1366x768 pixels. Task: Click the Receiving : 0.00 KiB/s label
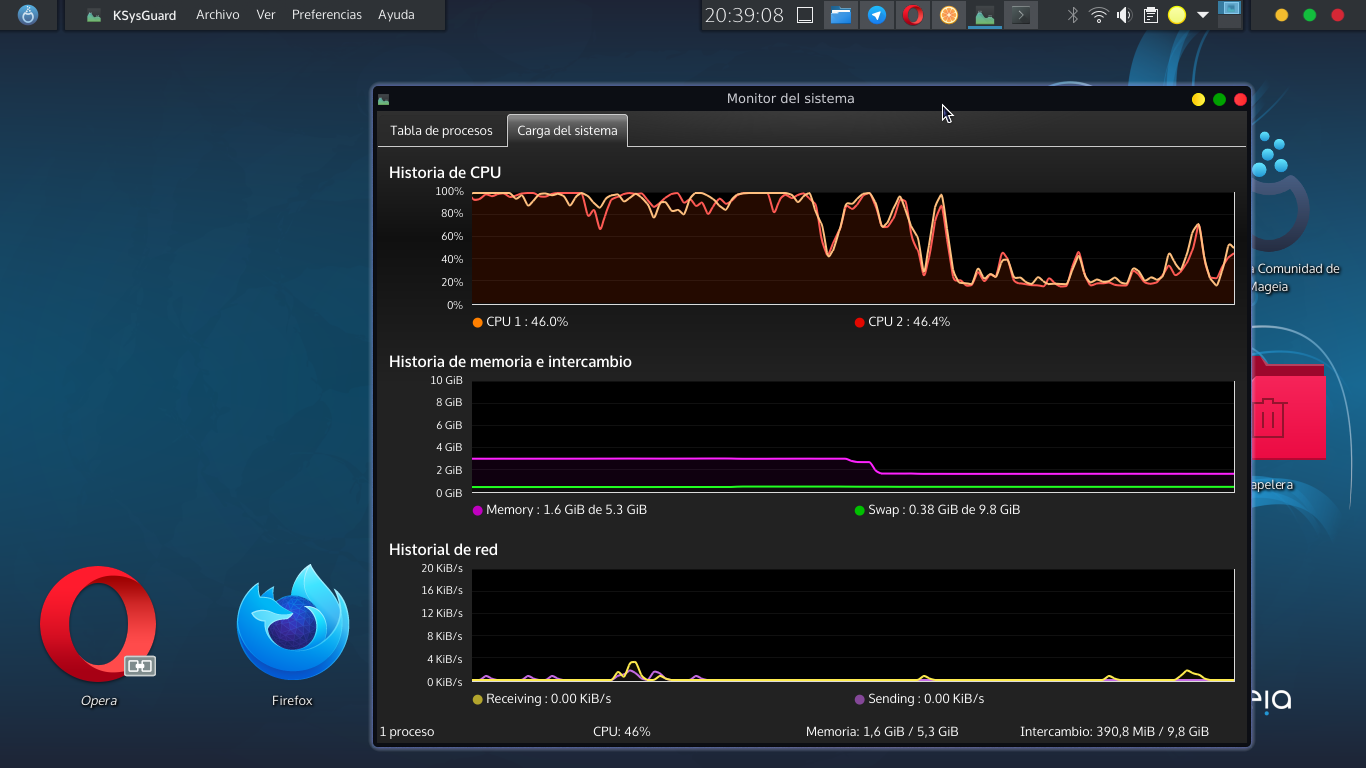click(x=548, y=699)
